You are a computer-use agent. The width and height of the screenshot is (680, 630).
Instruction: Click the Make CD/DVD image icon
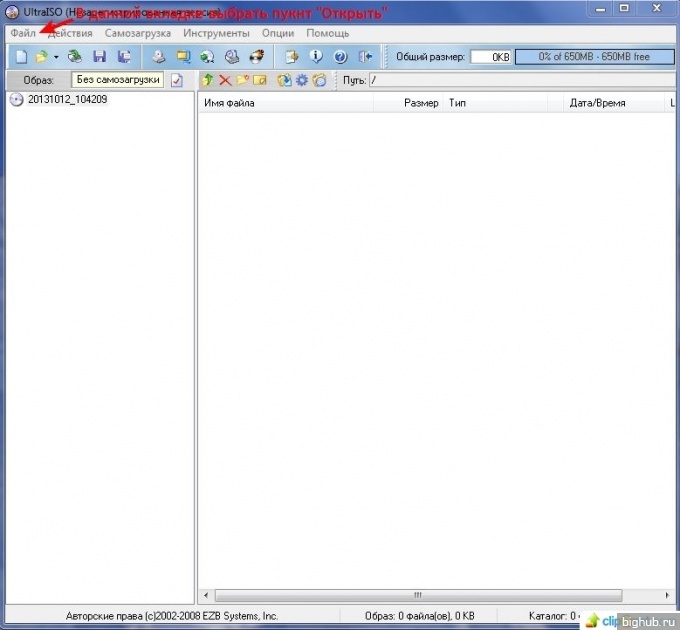pos(159,57)
